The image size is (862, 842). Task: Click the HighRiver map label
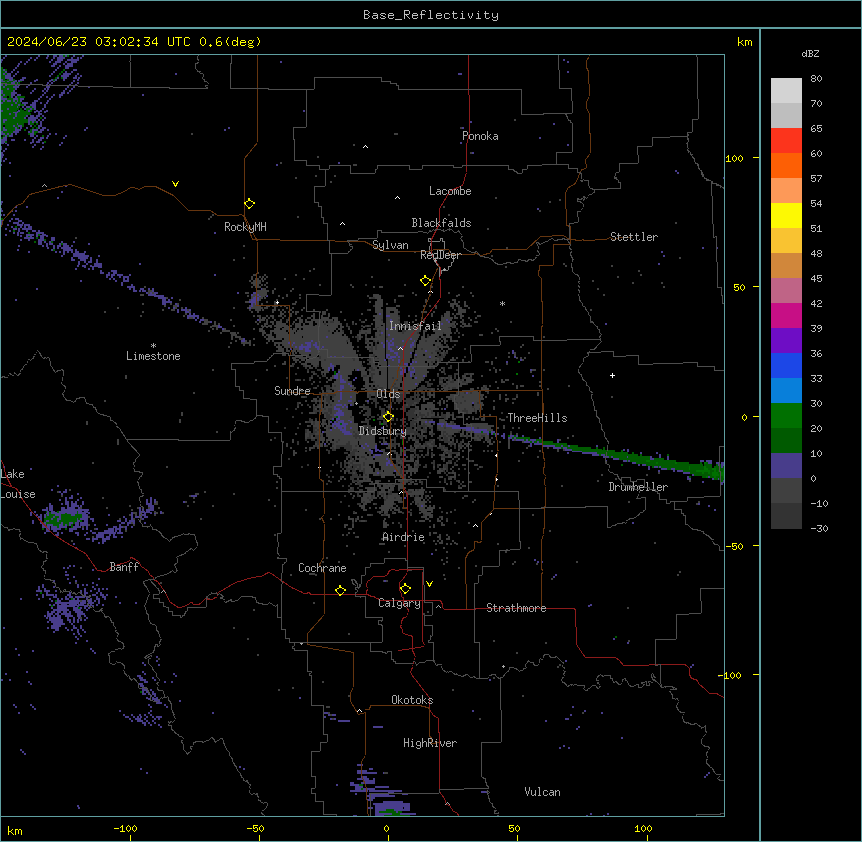click(x=430, y=743)
